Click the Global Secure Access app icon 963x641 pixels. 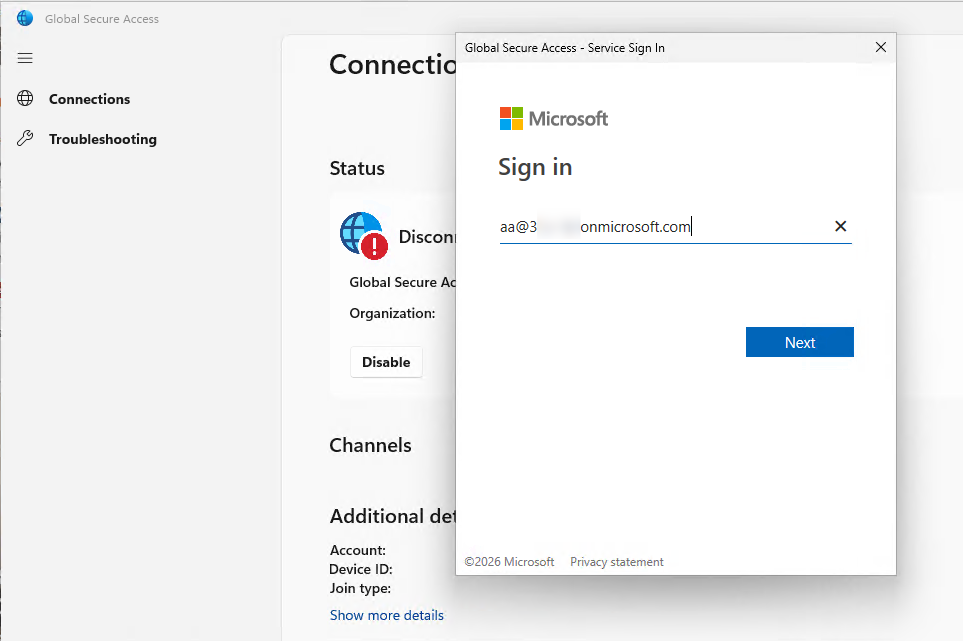click(x=25, y=18)
